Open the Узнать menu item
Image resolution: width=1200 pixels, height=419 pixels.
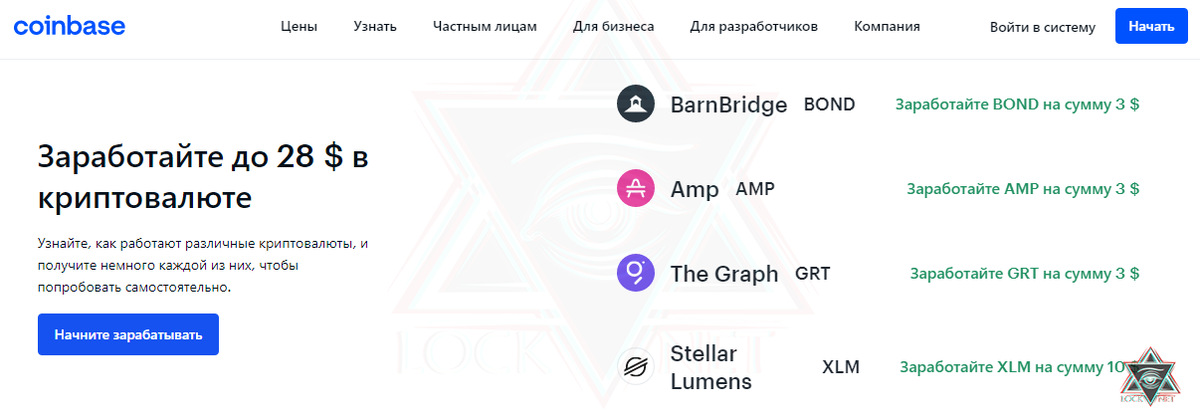point(375,27)
